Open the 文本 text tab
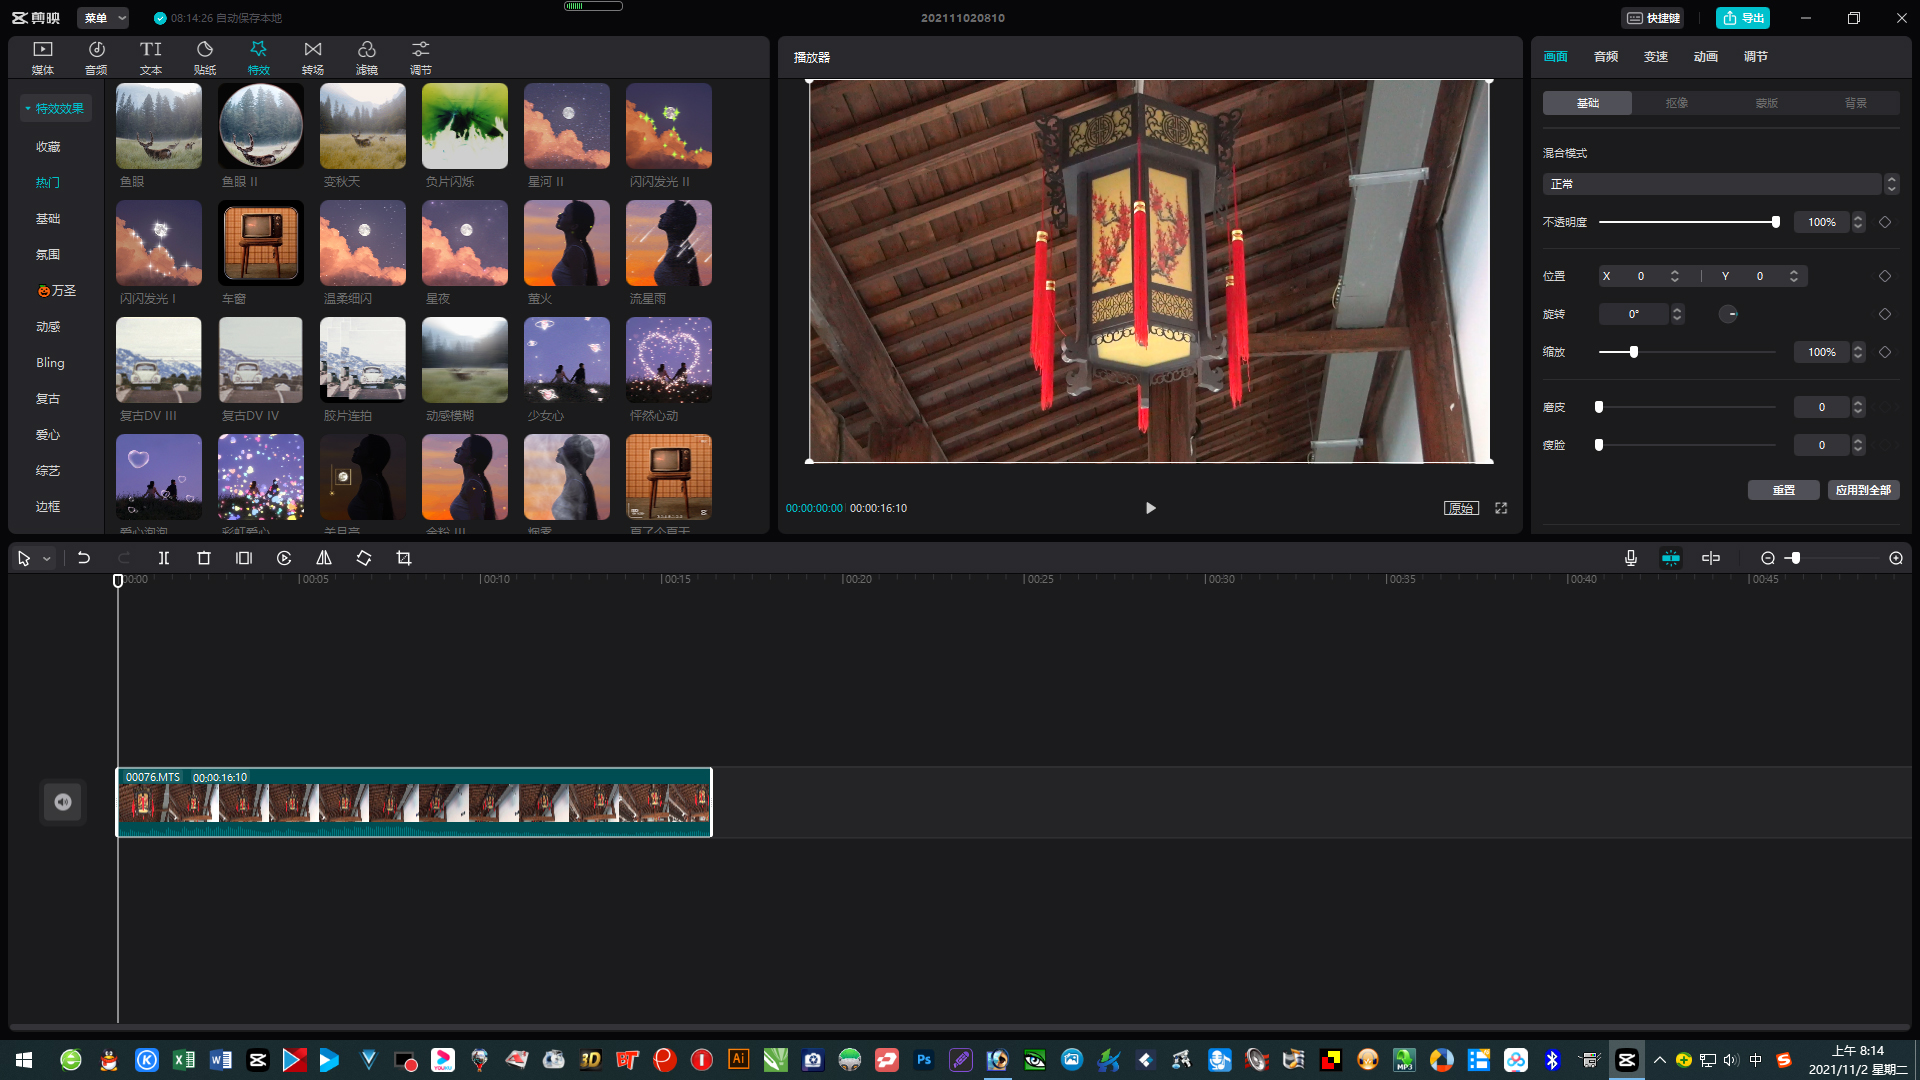 coord(150,57)
